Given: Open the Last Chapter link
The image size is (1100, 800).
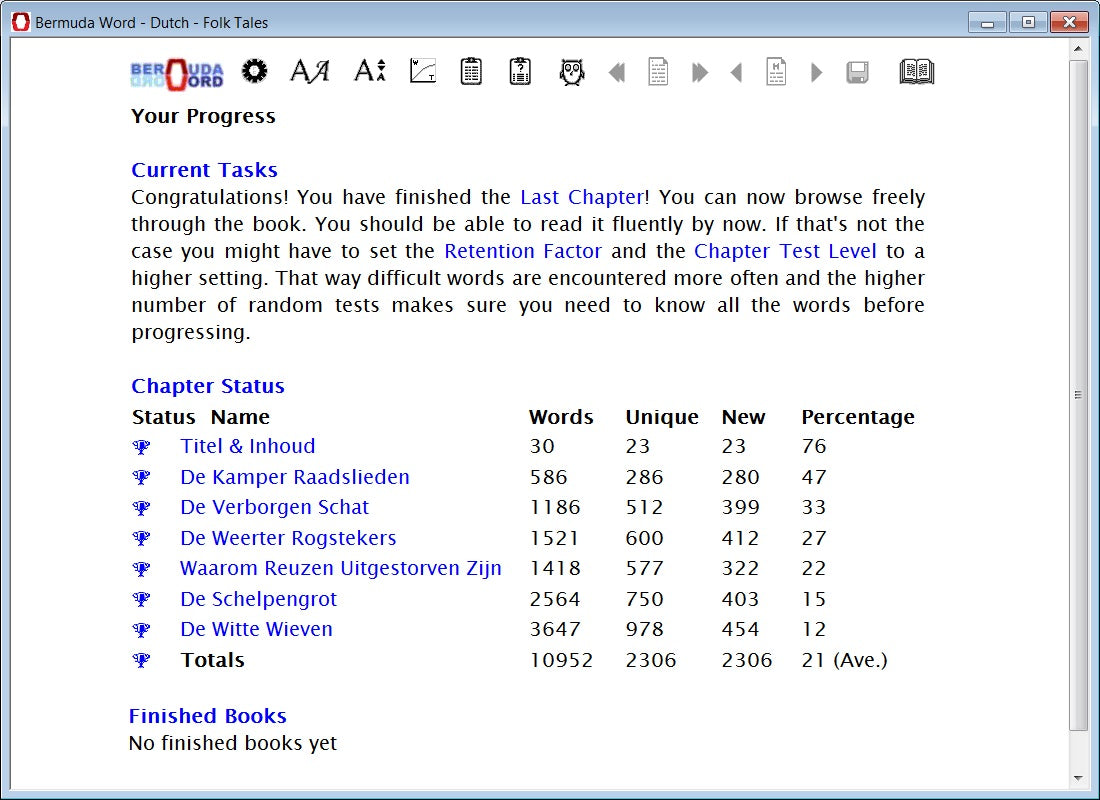Looking at the screenshot, I should [x=582, y=197].
